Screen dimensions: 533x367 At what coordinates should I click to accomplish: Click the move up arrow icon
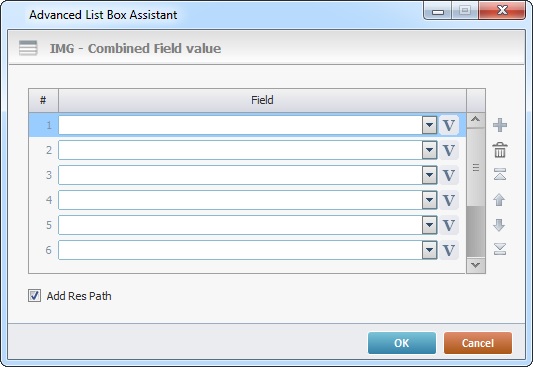click(x=499, y=199)
